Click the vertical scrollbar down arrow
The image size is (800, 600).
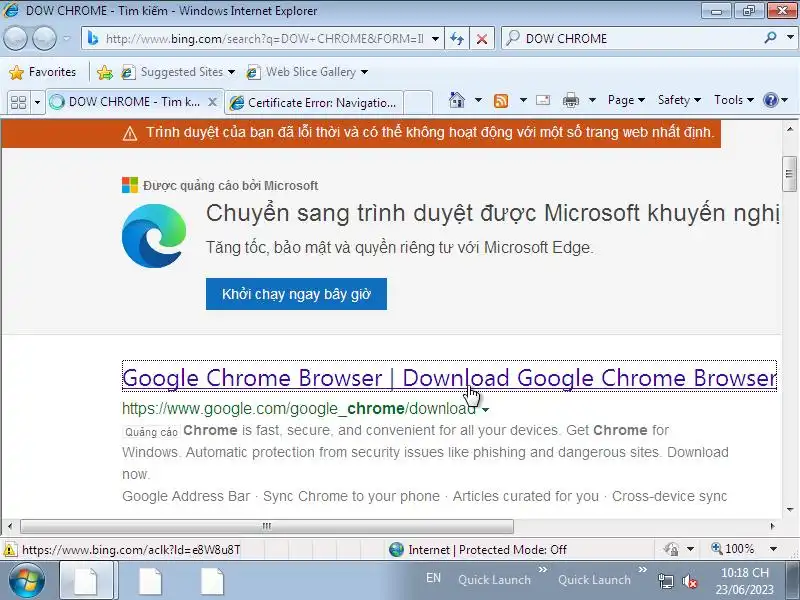790,509
